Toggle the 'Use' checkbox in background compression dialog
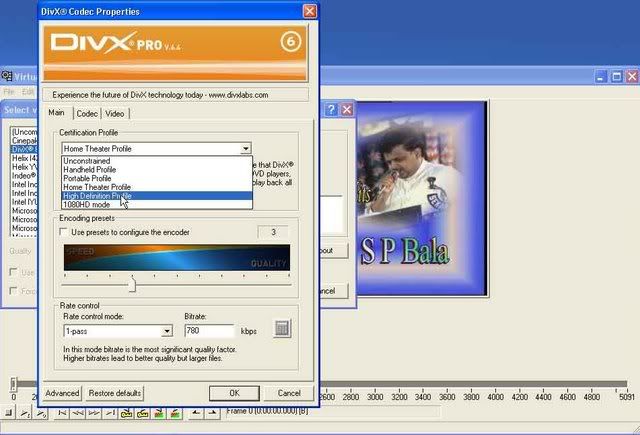The image size is (640, 435). [x=13, y=272]
